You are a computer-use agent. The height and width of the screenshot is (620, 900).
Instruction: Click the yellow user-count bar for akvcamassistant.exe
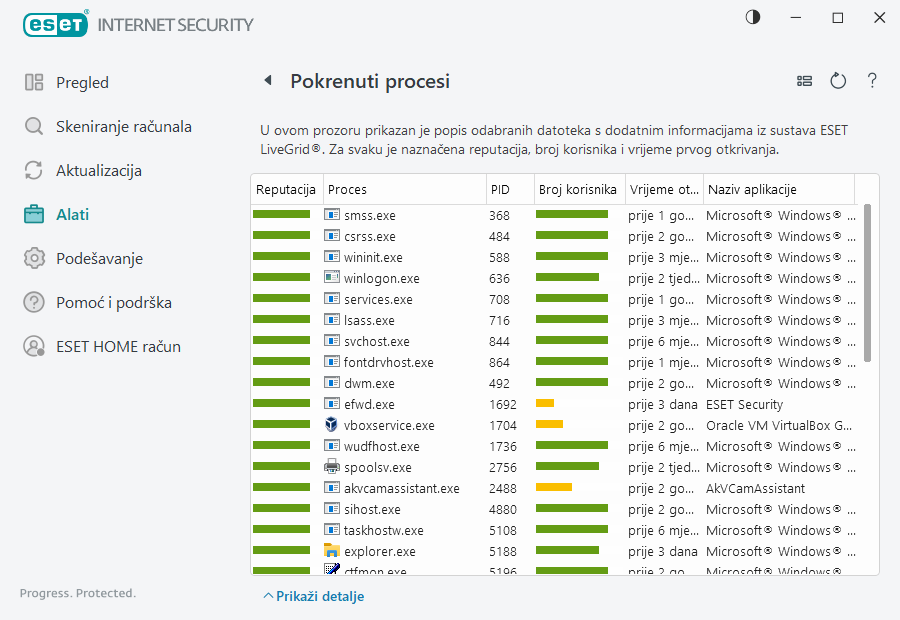(x=553, y=488)
